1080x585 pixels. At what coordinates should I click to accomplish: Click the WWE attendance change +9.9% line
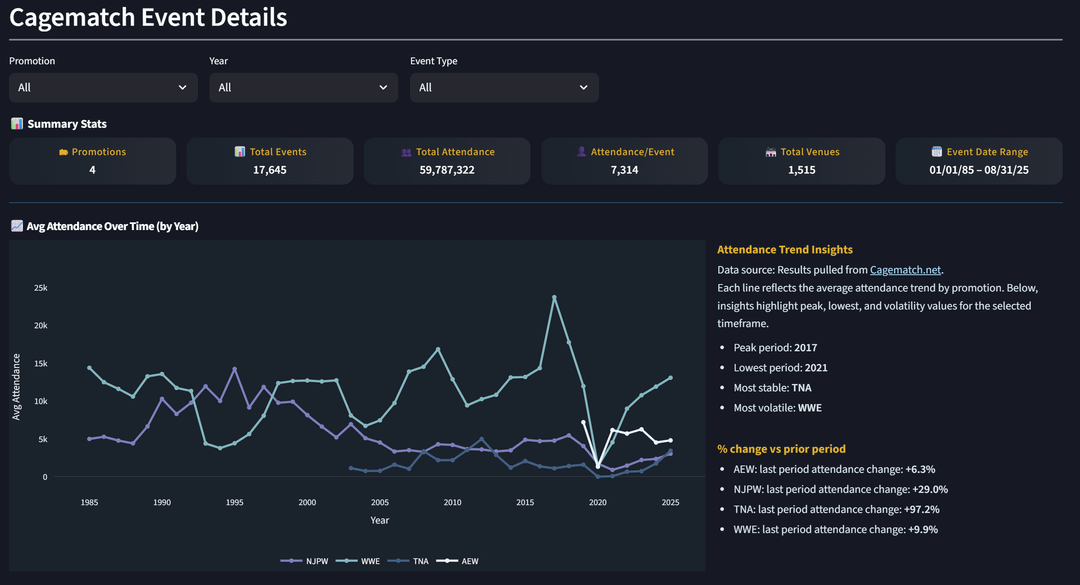(x=835, y=529)
